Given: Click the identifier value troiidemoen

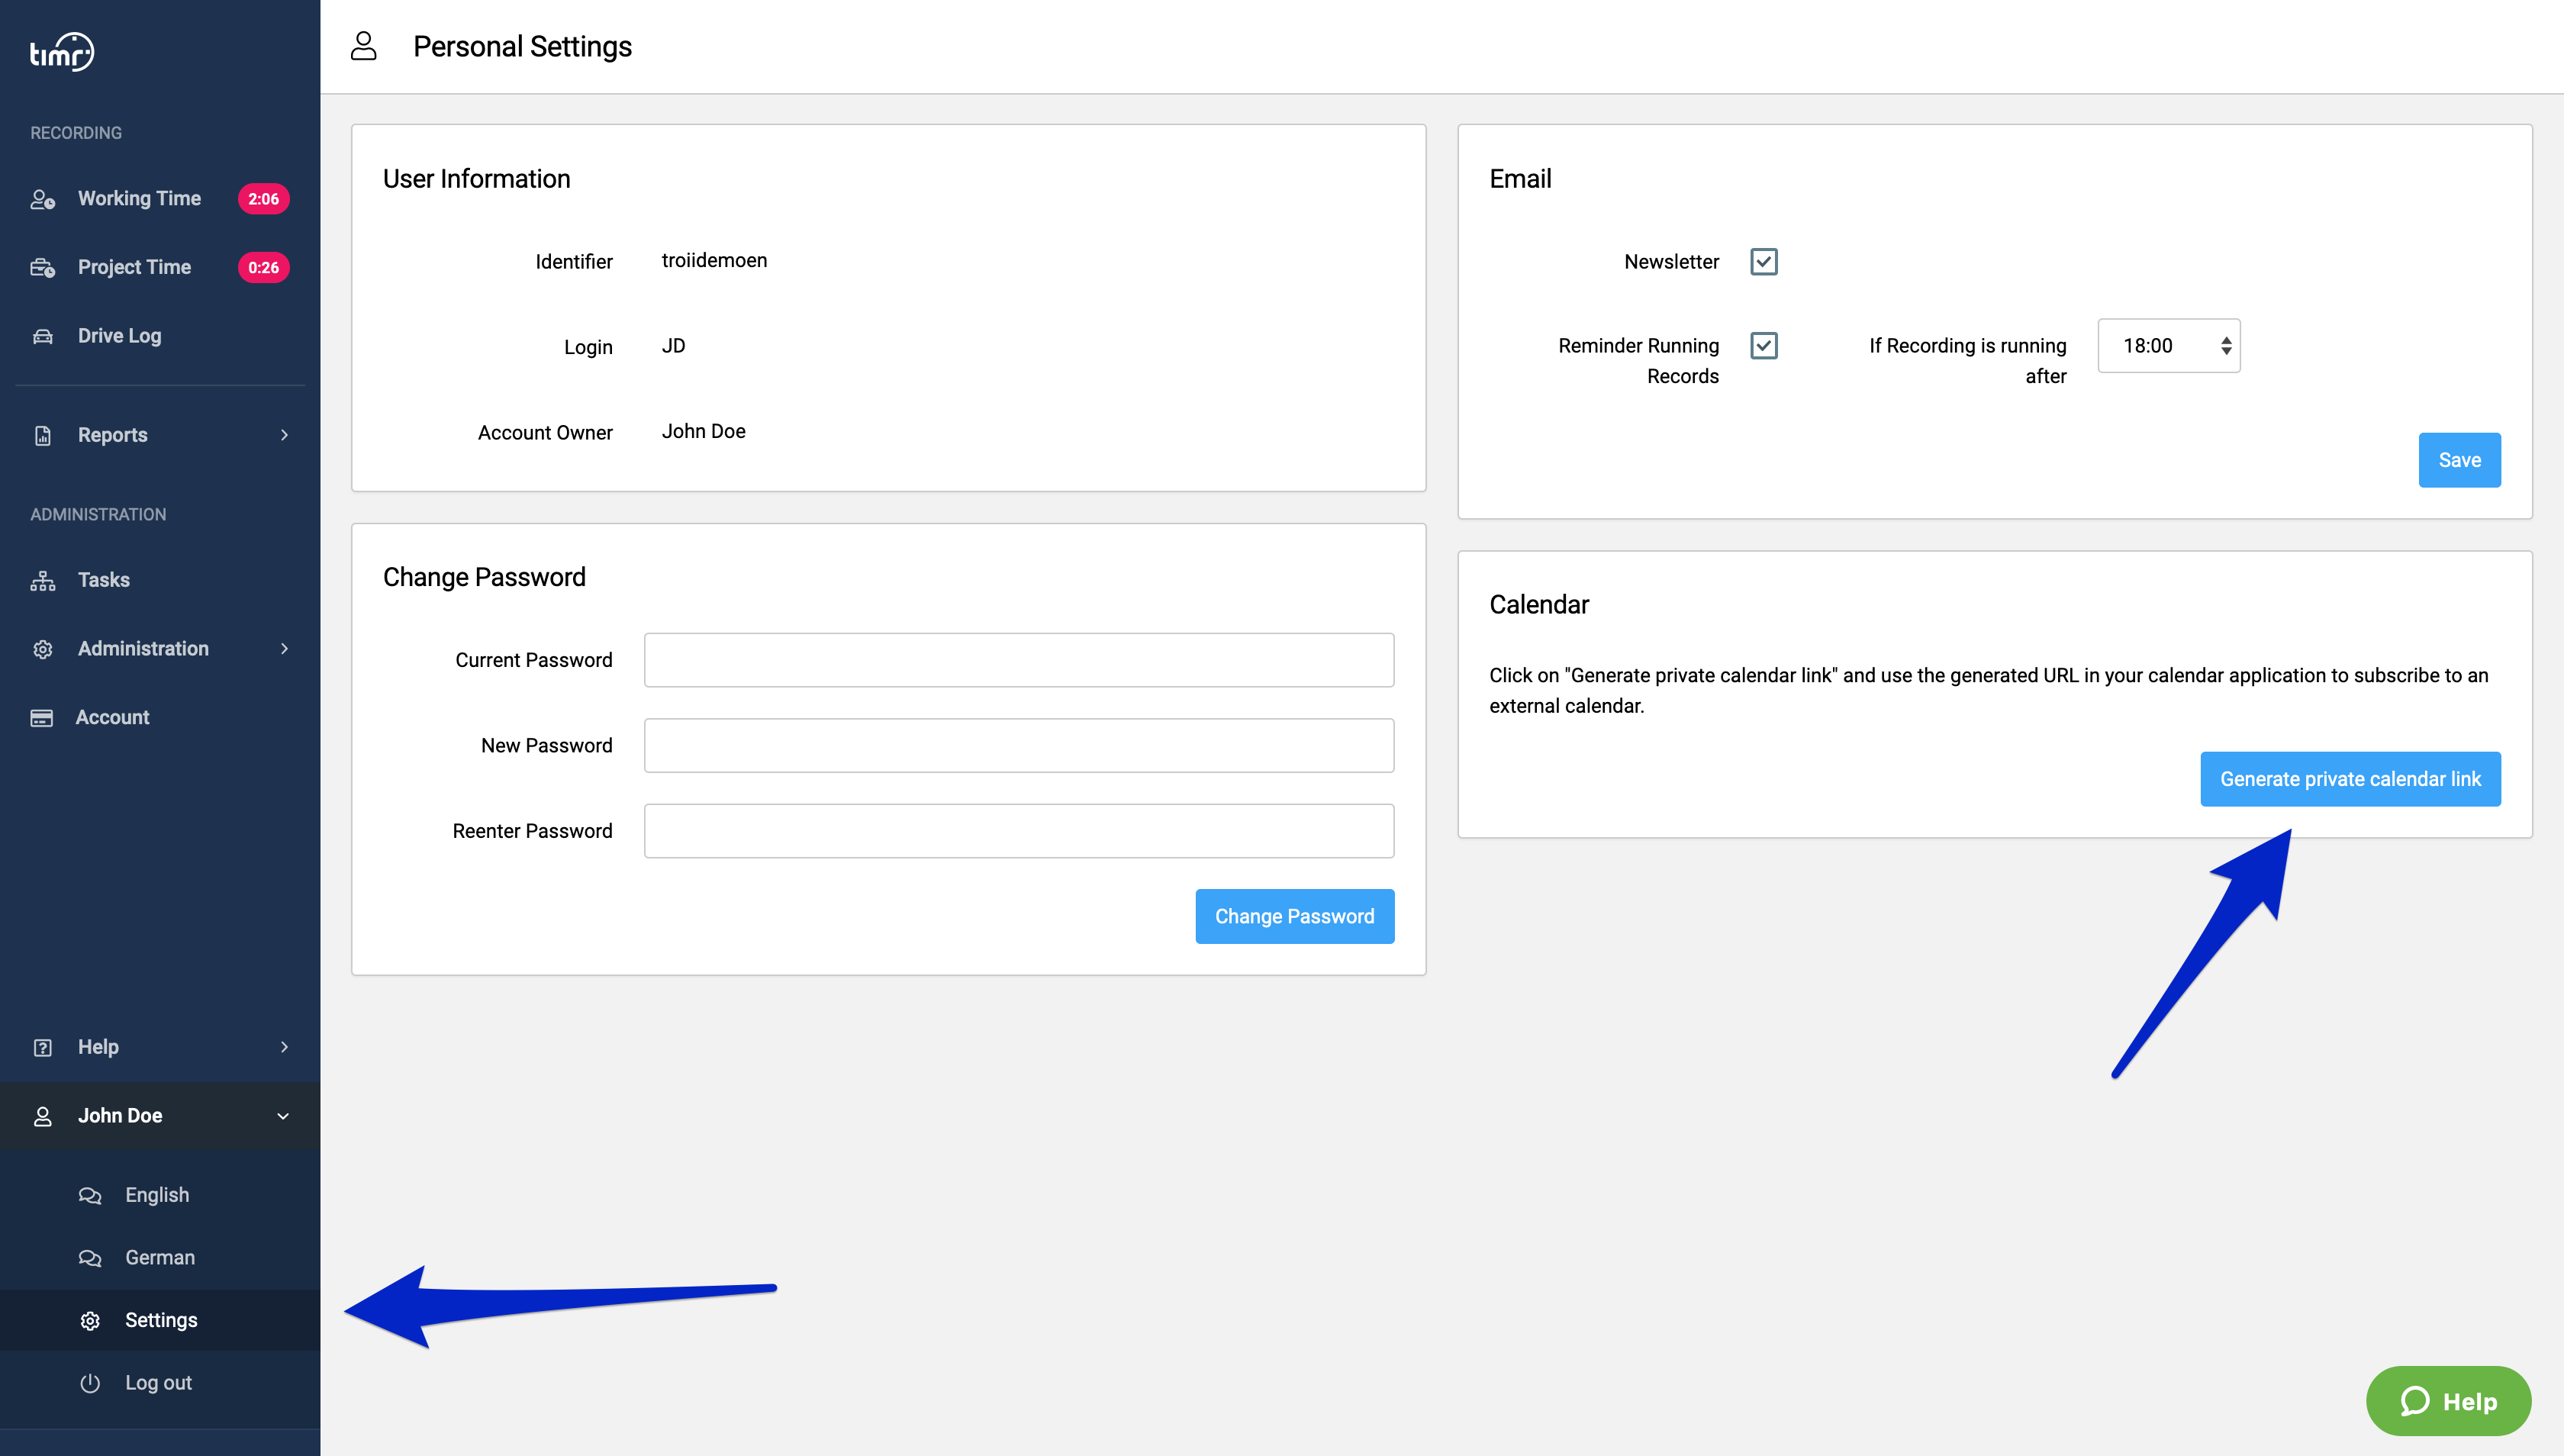Looking at the screenshot, I should [714, 260].
